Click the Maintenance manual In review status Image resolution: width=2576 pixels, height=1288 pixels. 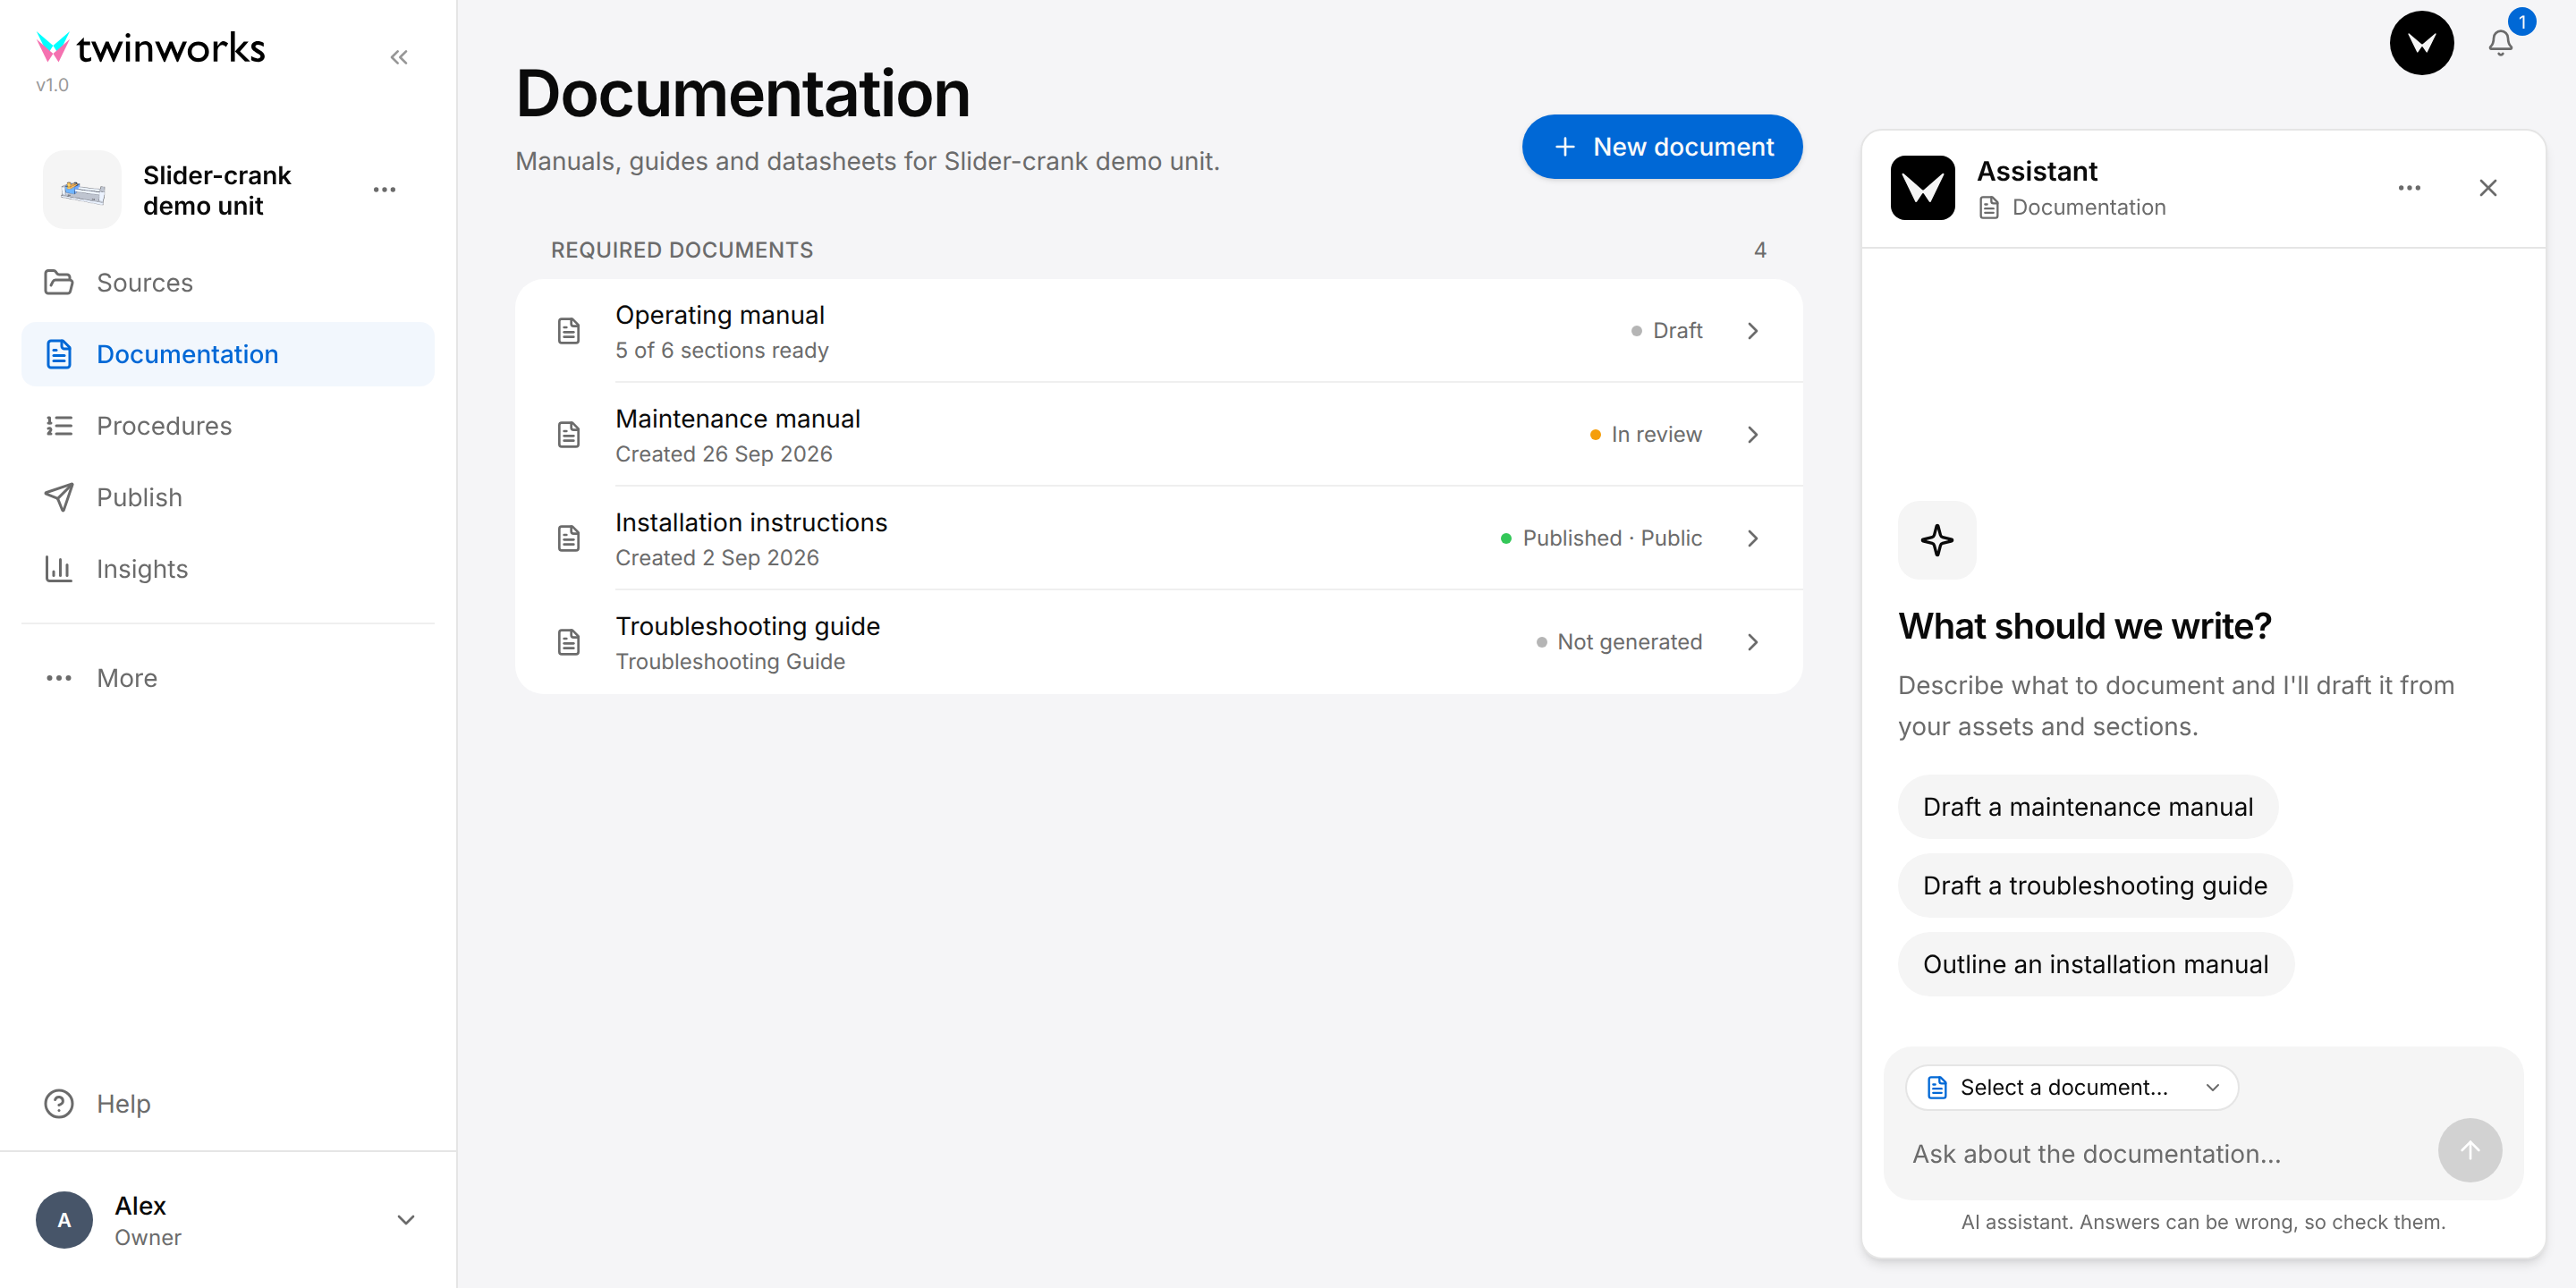point(1646,435)
